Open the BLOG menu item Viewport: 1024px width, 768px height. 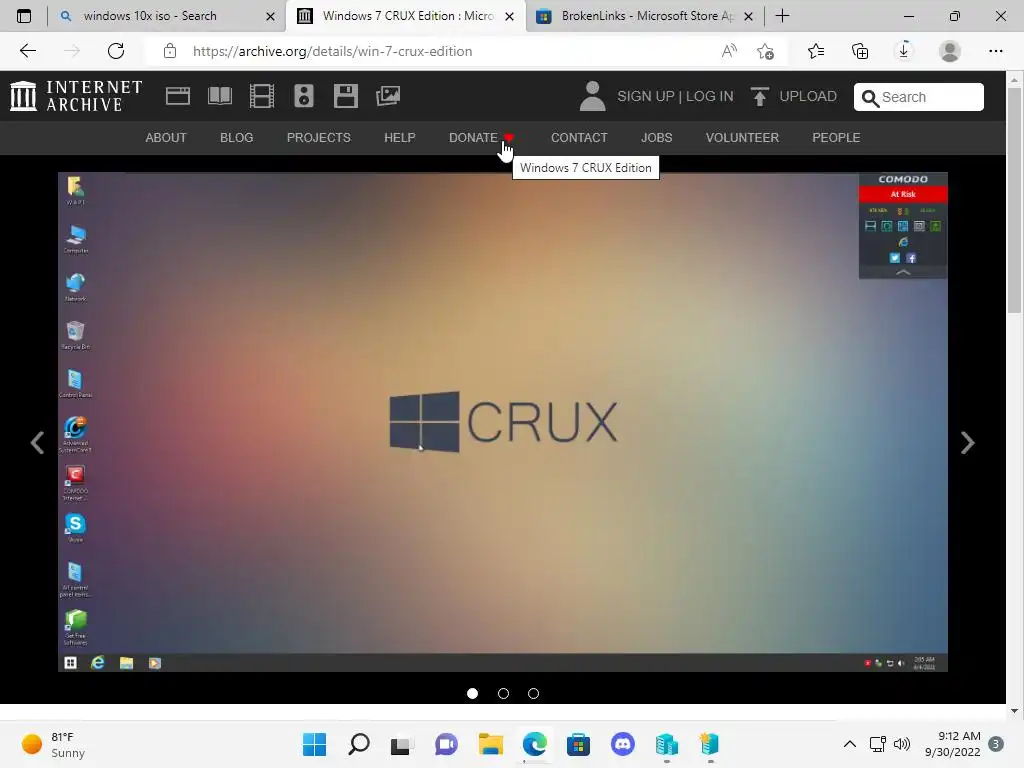(x=236, y=138)
